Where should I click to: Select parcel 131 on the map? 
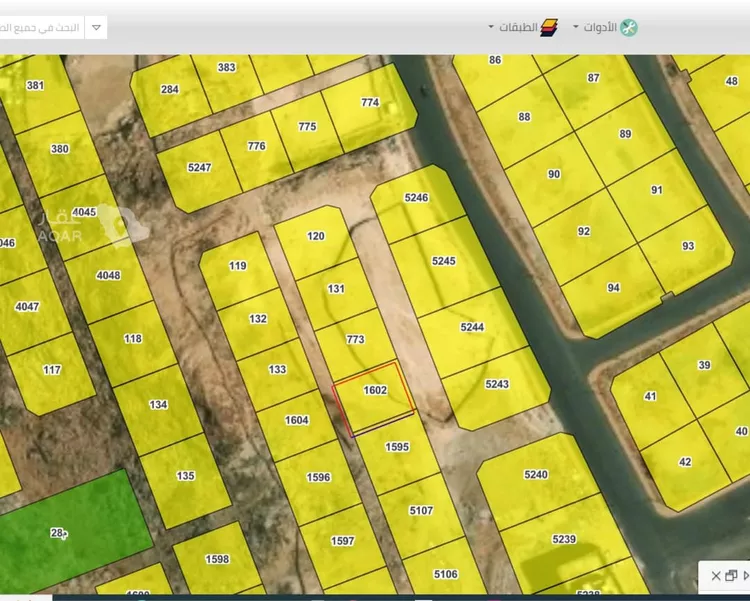tap(336, 294)
